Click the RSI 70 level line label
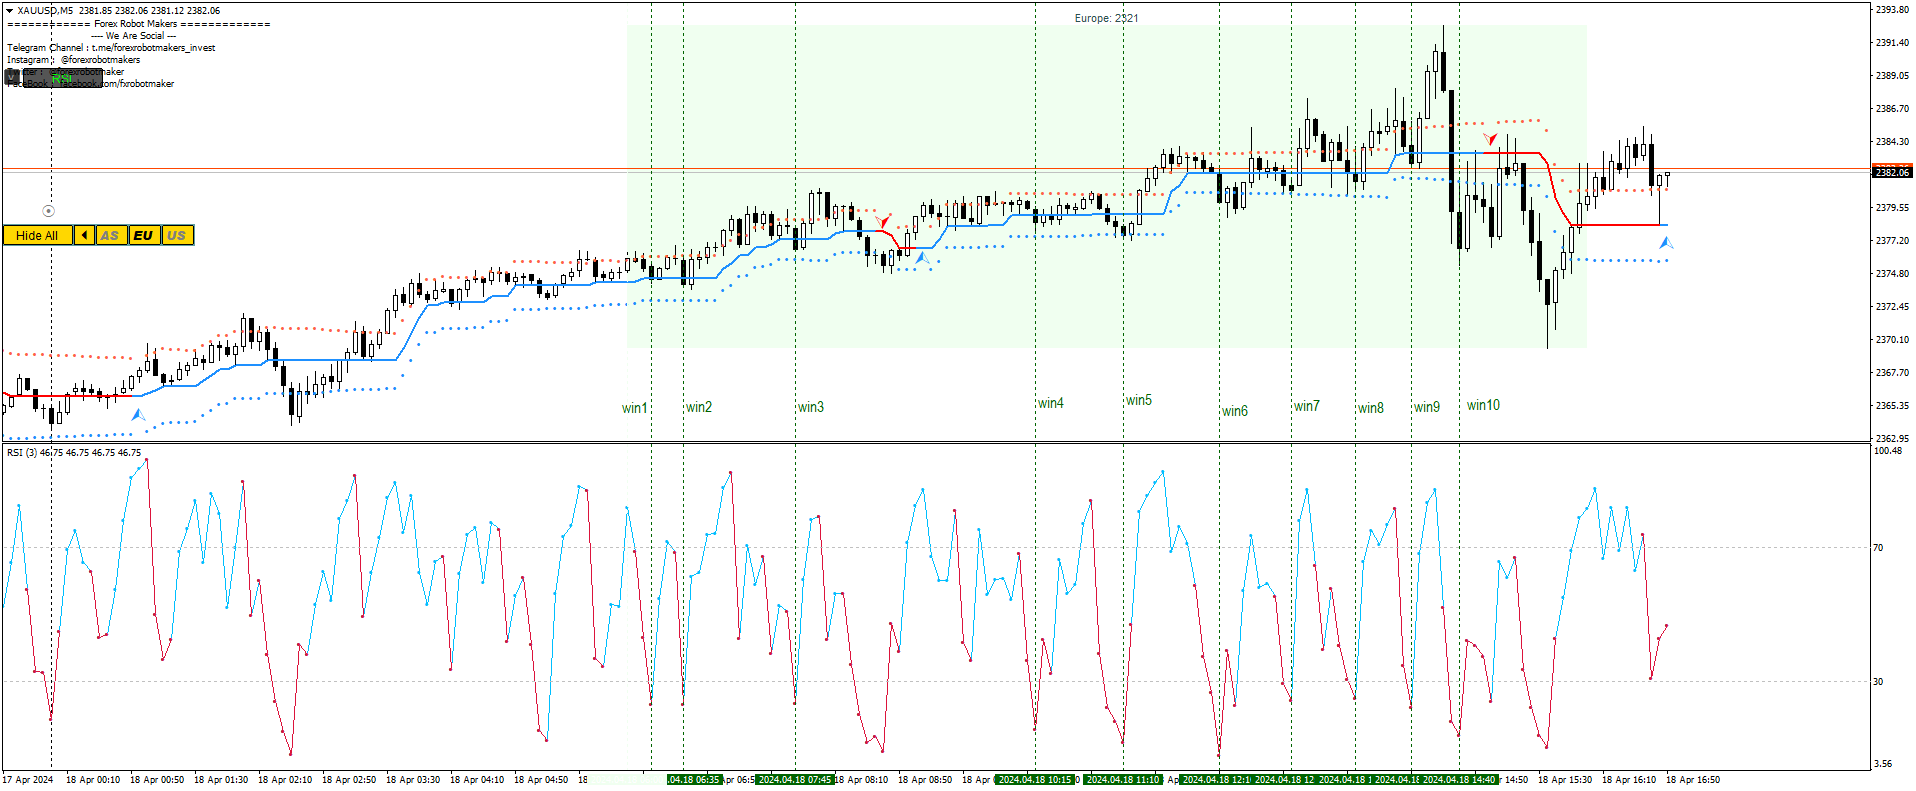The height and width of the screenshot is (791, 1916). 1878,548
